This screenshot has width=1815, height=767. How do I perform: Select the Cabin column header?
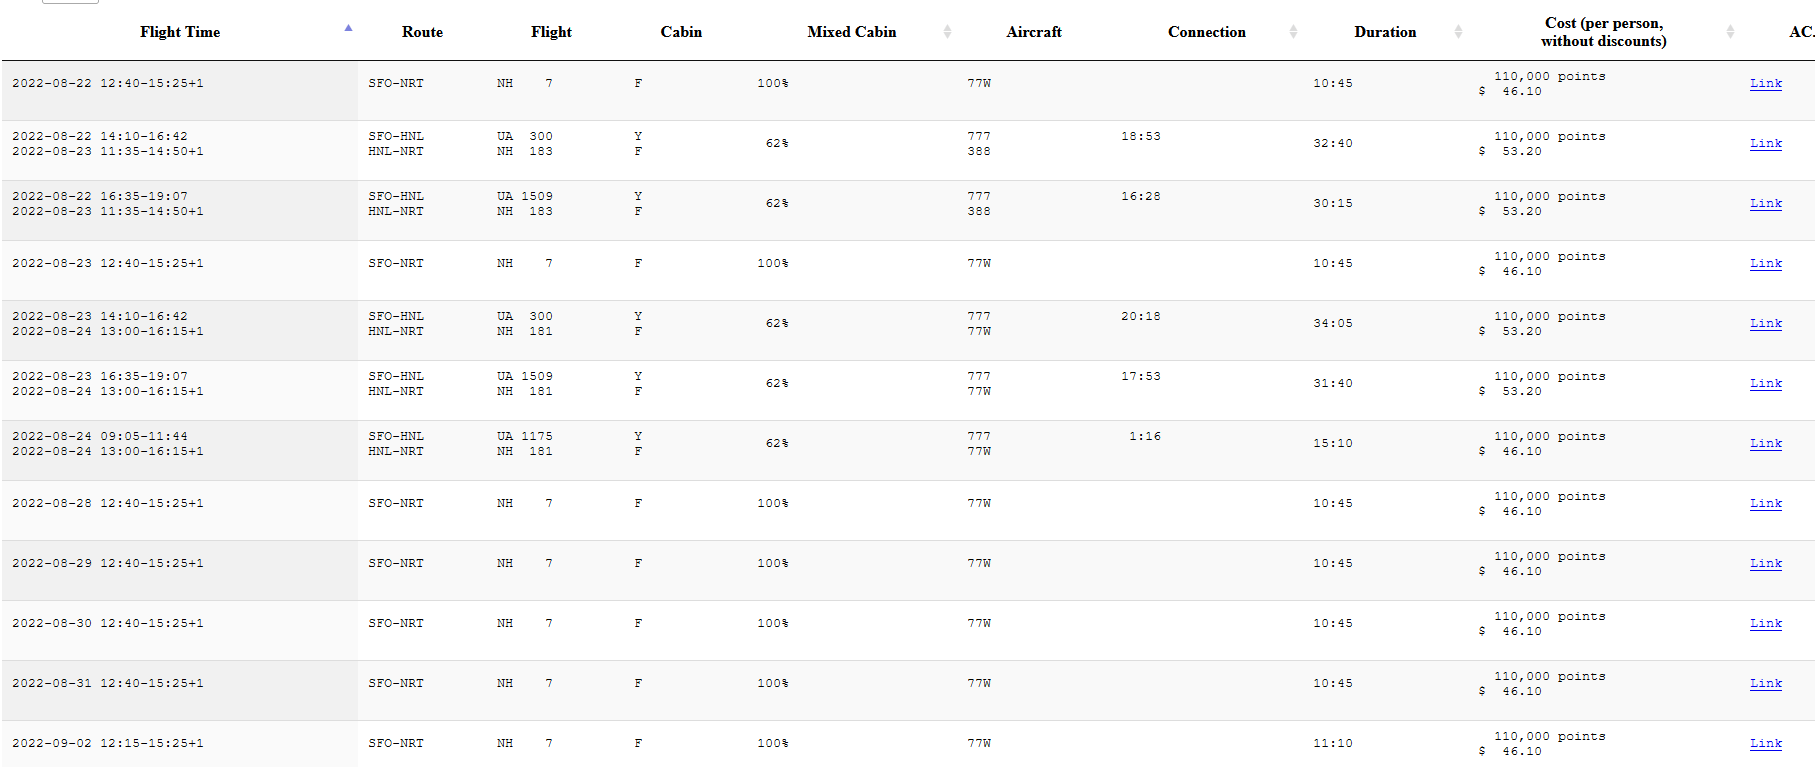(681, 32)
